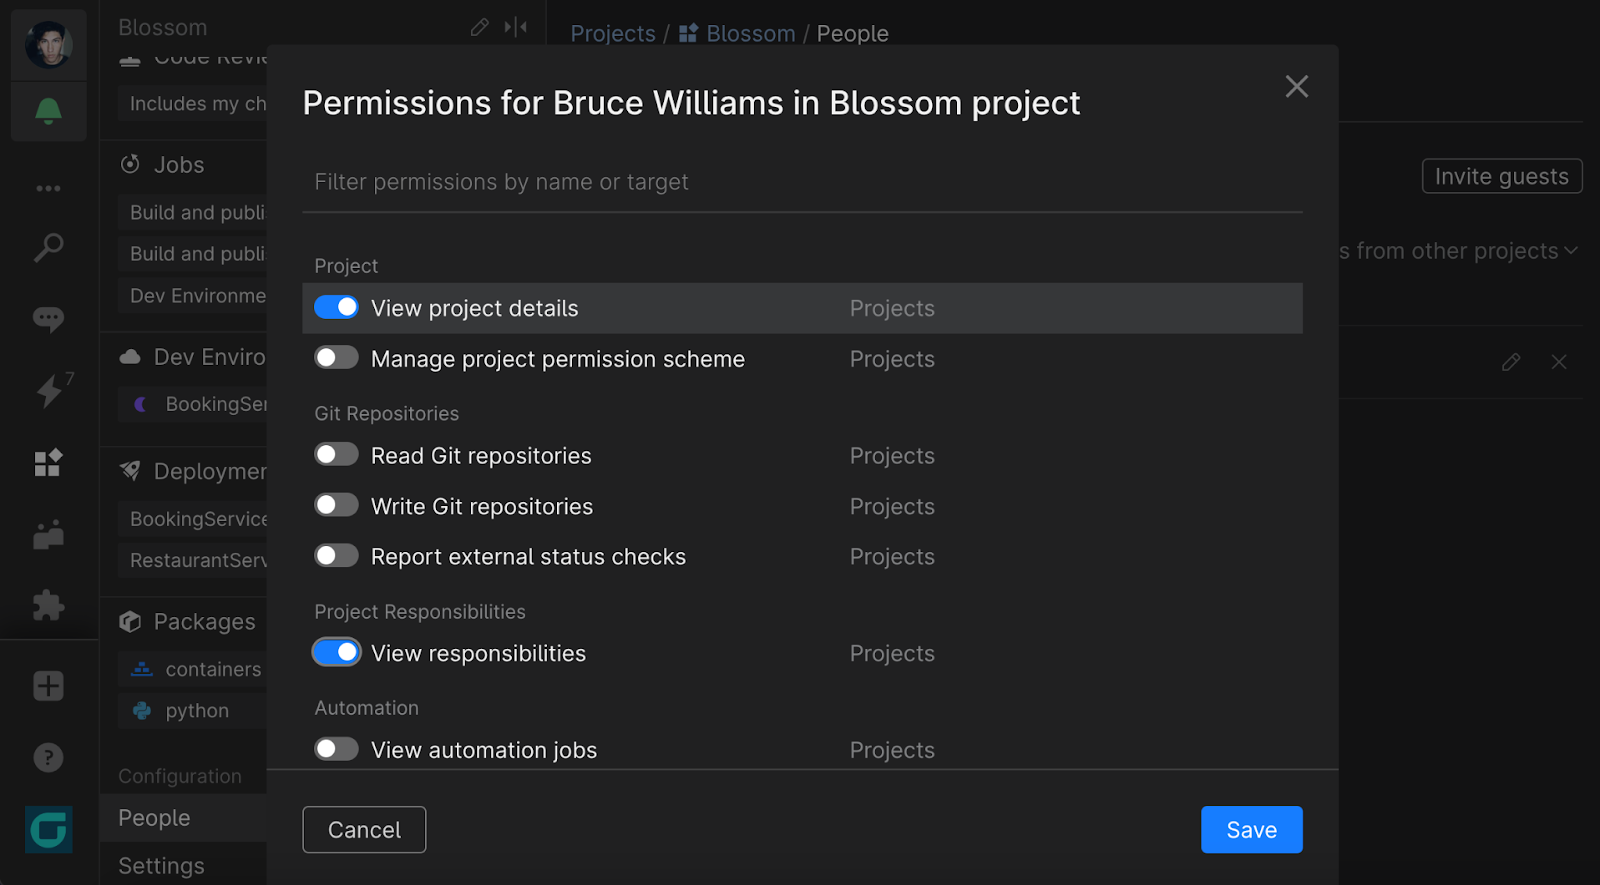Click the Packages box icon

pyautogui.click(x=130, y=621)
